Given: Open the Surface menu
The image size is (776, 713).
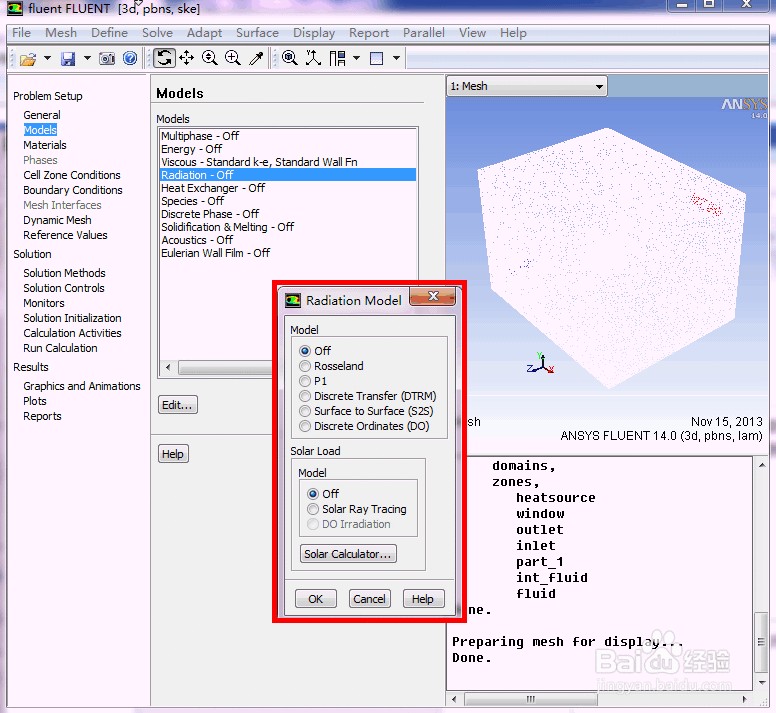Looking at the screenshot, I should click(x=257, y=33).
